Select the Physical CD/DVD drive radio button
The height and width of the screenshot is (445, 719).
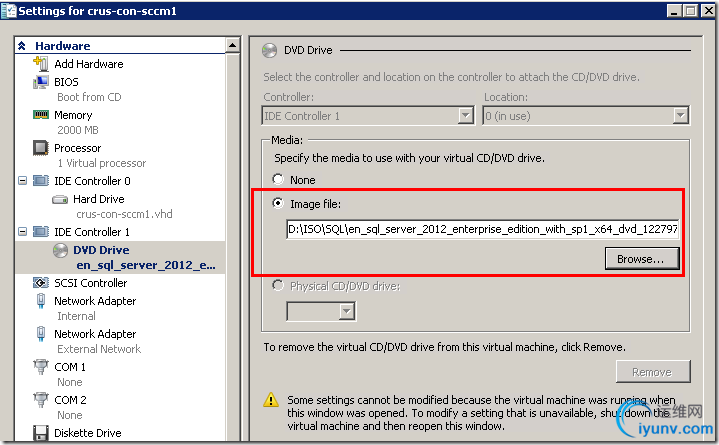tap(278, 285)
